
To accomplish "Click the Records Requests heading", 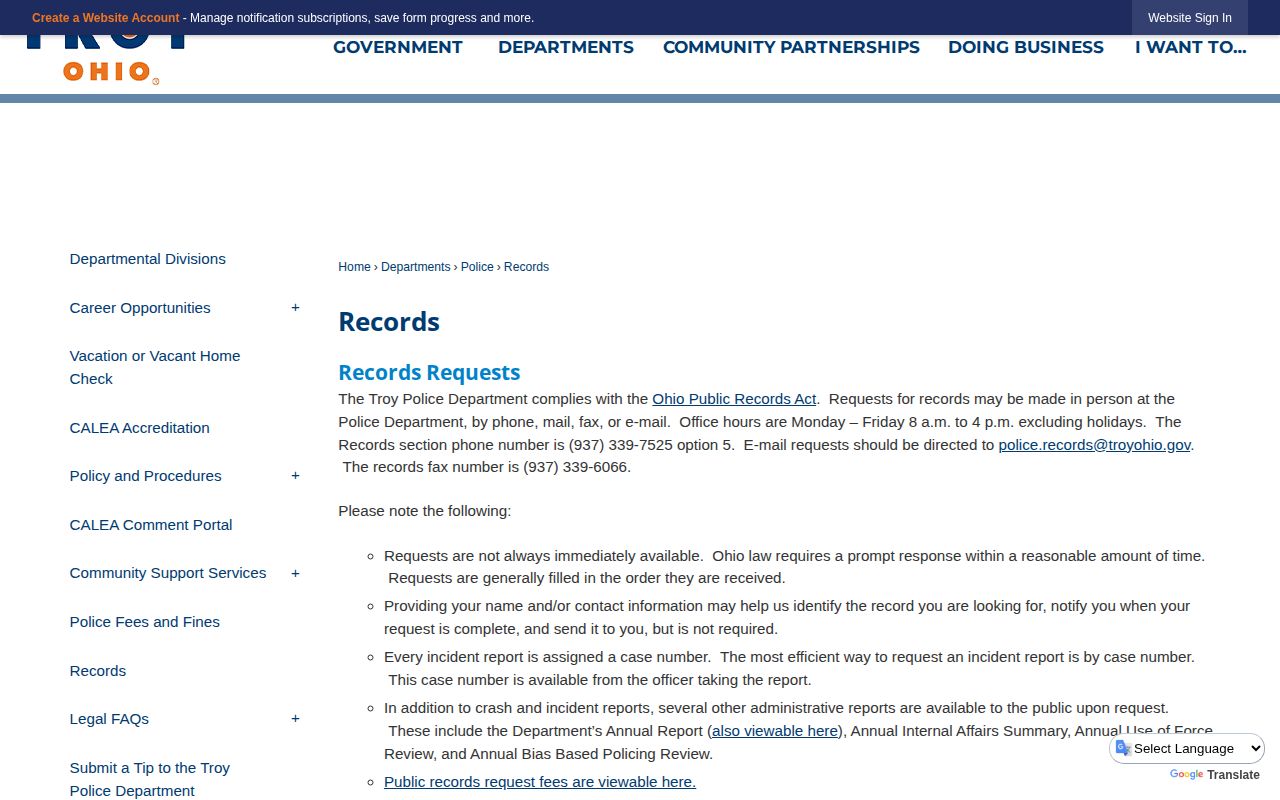I will point(429,372).
